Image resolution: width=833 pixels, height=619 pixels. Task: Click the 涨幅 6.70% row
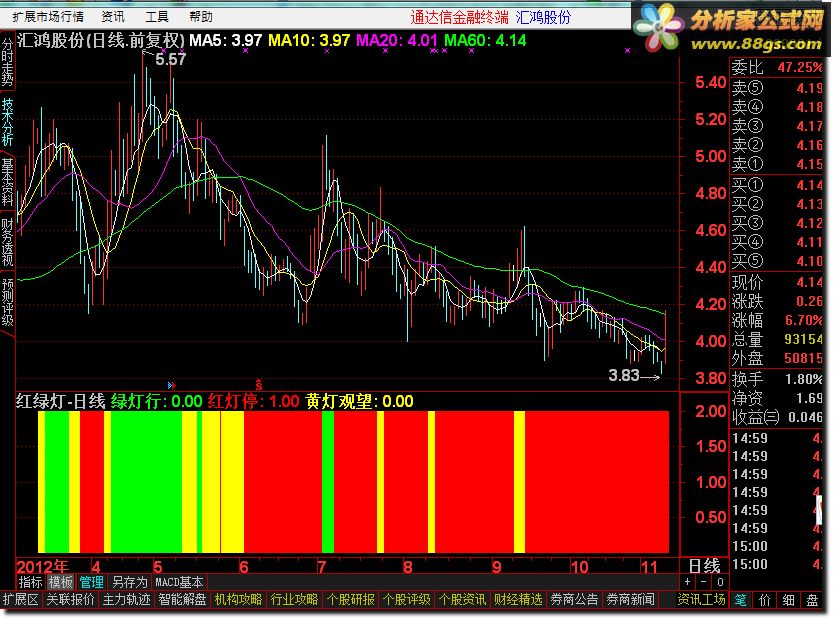point(777,320)
